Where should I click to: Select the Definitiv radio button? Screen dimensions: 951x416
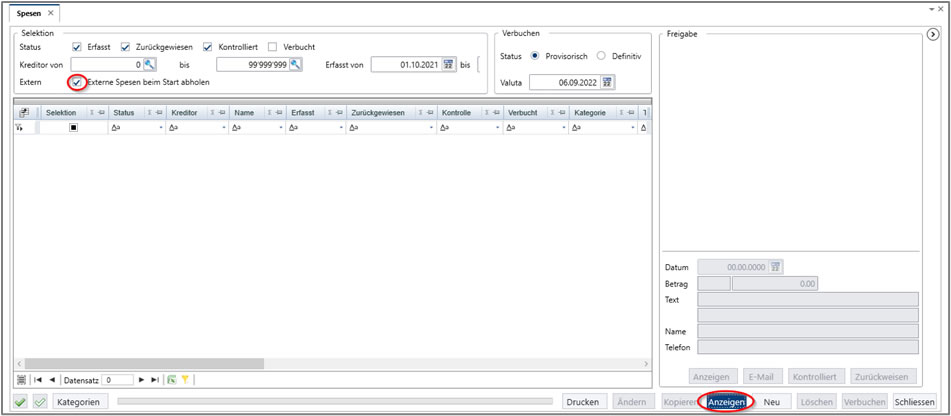point(601,56)
